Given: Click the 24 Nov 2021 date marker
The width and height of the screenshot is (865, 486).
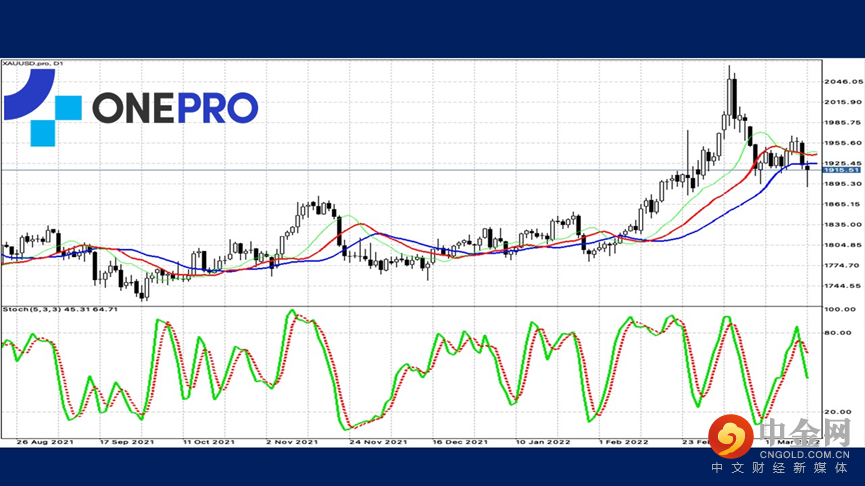Looking at the screenshot, I should coord(378,442).
